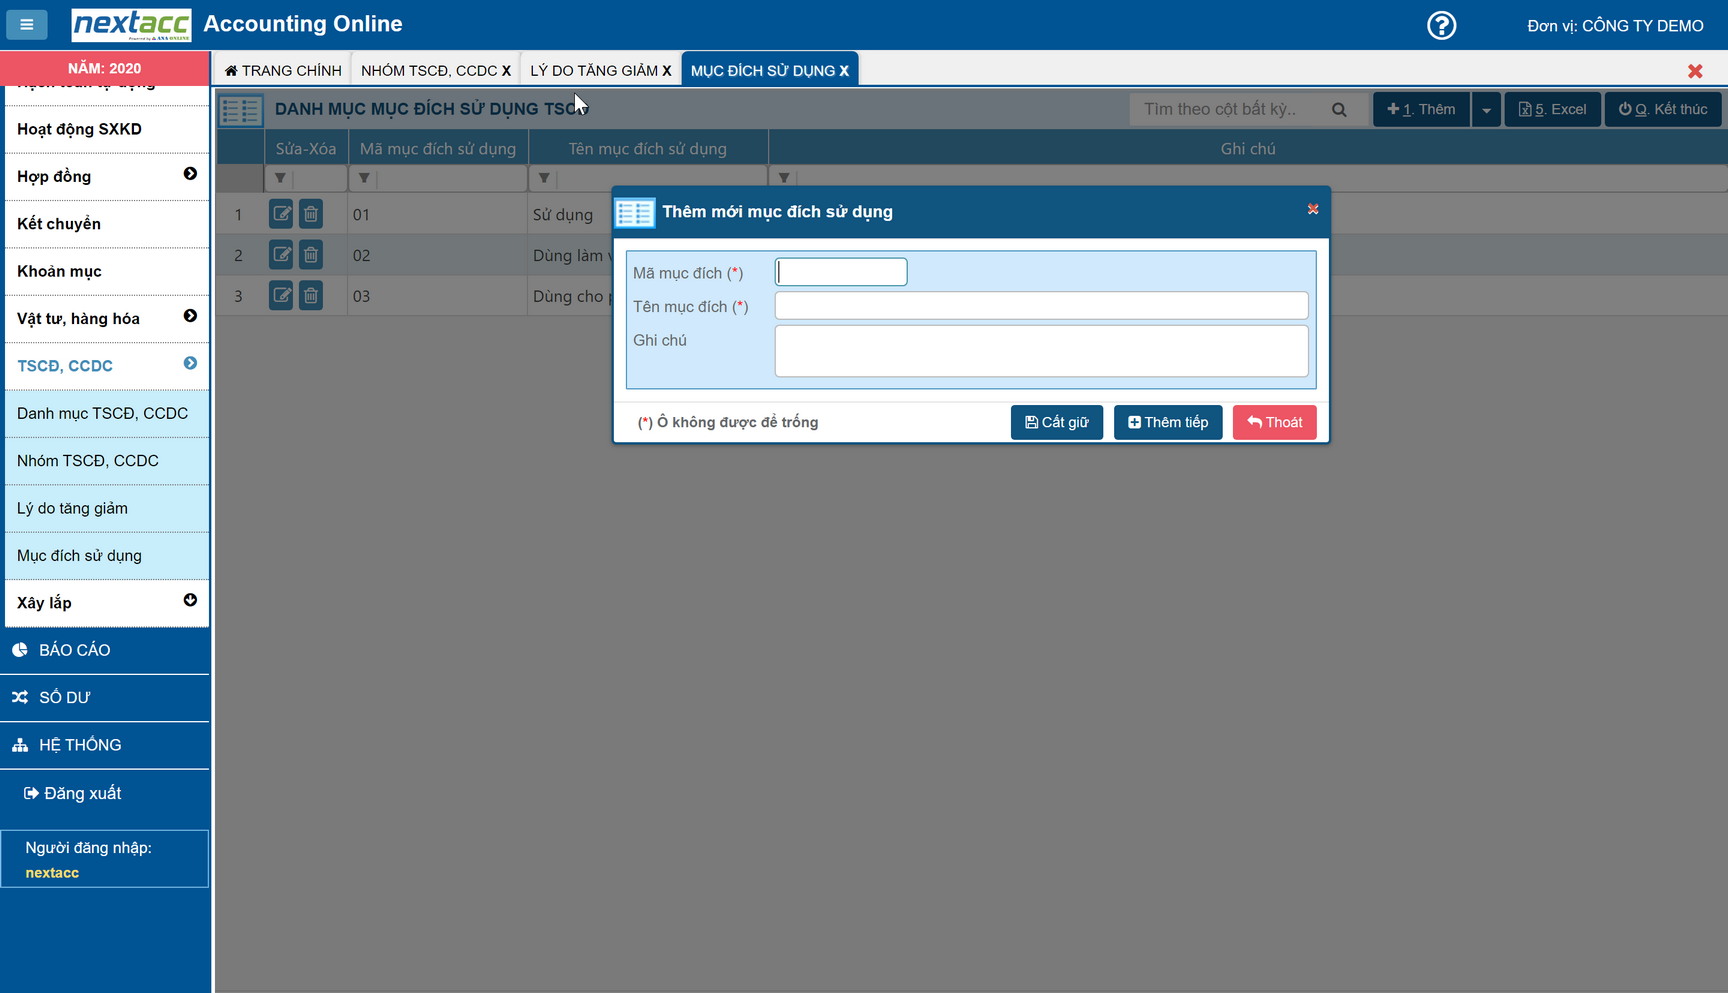Click edit icon for row 03
Viewport: 1728px width, 993px height.
(281, 296)
